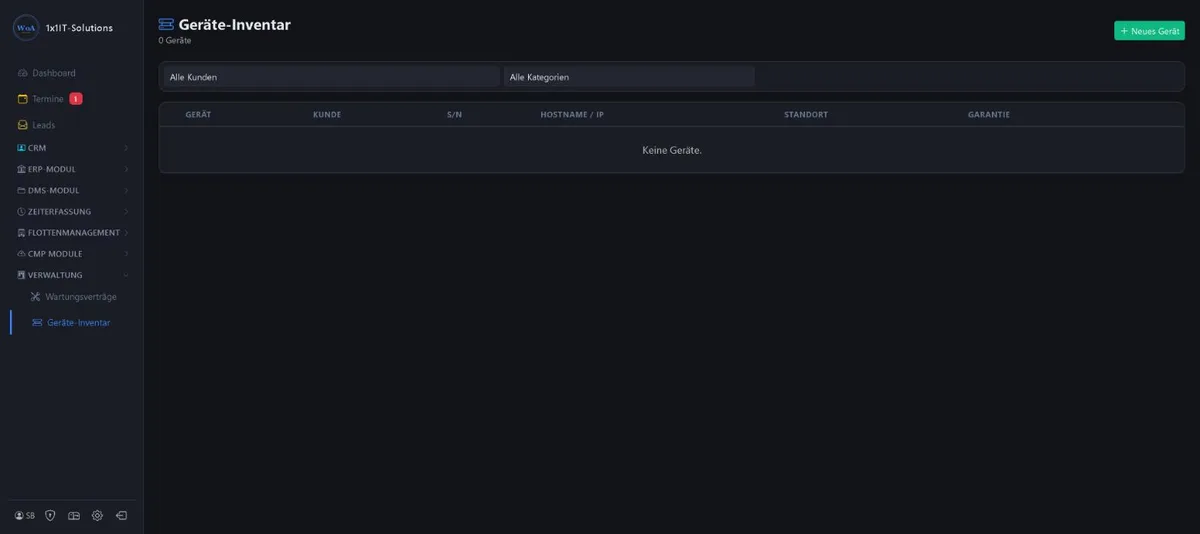Click the GARANTIE column header
The width and height of the screenshot is (1200, 534).
pyautogui.click(x=988, y=115)
